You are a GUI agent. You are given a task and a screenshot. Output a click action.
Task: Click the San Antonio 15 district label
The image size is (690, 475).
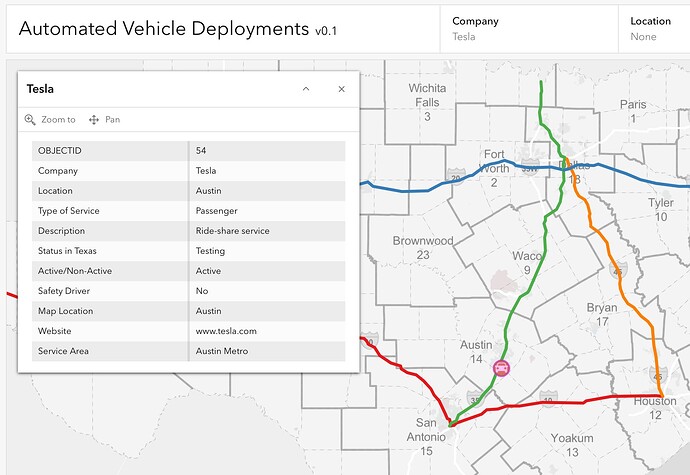pyautogui.click(x=426, y=437)
